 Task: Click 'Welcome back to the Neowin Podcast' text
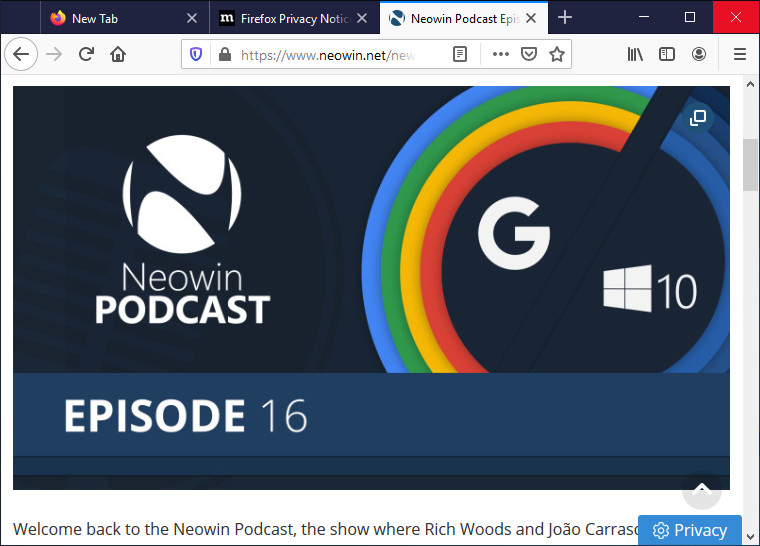pos(153,529)
